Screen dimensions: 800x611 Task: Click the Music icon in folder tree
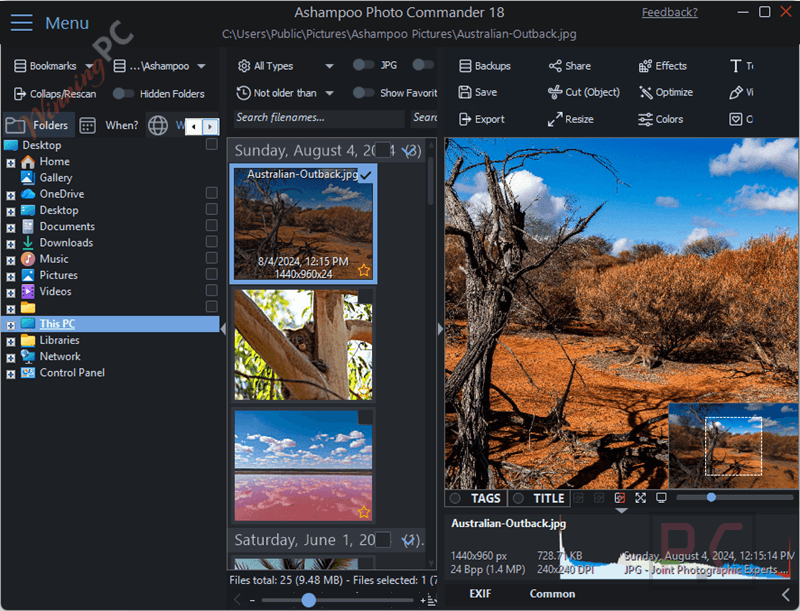(28, 259)
